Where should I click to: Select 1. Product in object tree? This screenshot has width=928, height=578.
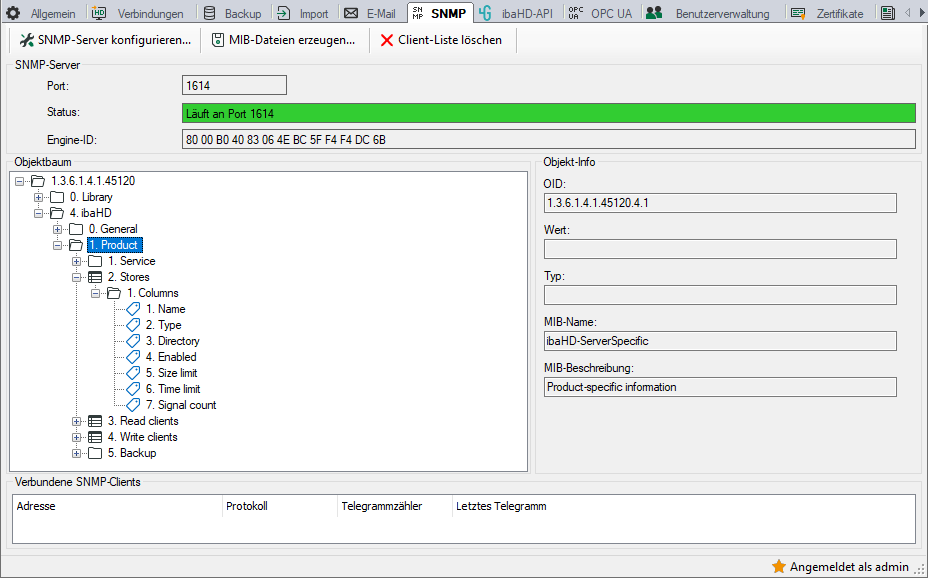(x=115, y=245)
